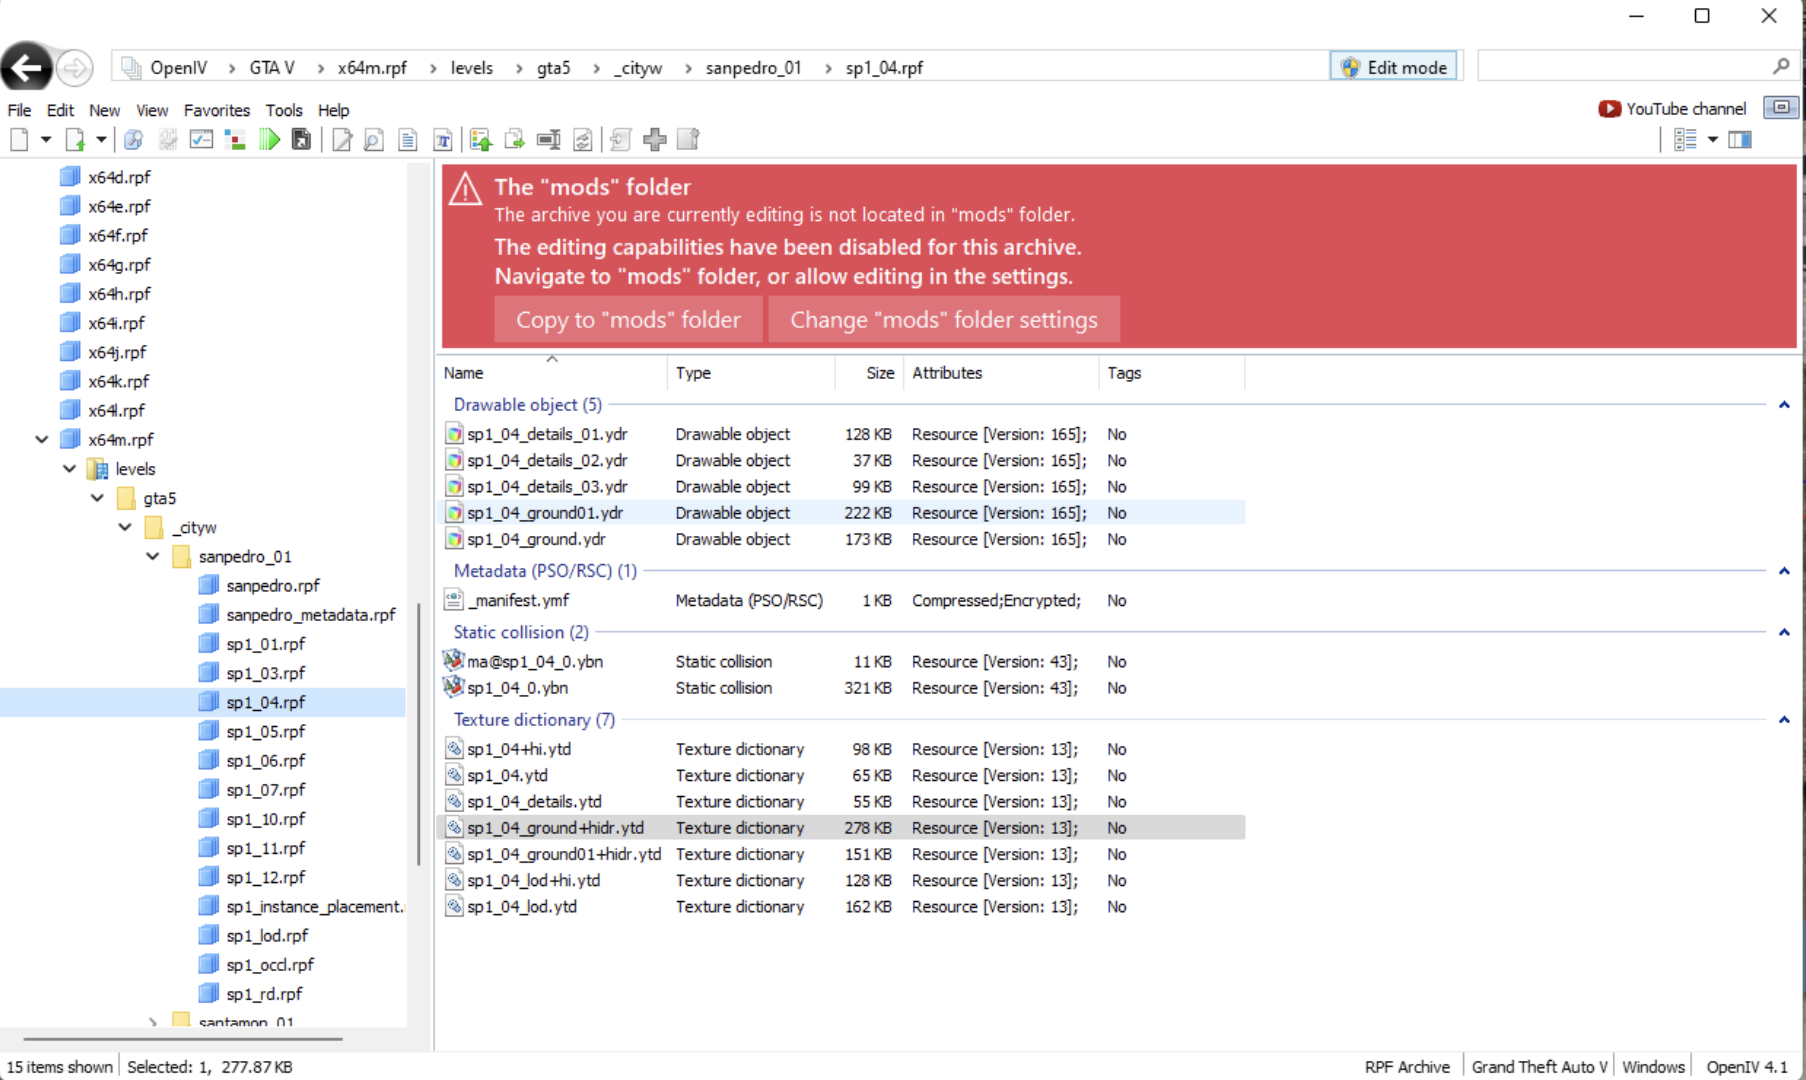The height and width of the screenshot is (1080, 1806).
Task: Sort by the Size column header
Action: pyautogui.click(x=869, y=373)
